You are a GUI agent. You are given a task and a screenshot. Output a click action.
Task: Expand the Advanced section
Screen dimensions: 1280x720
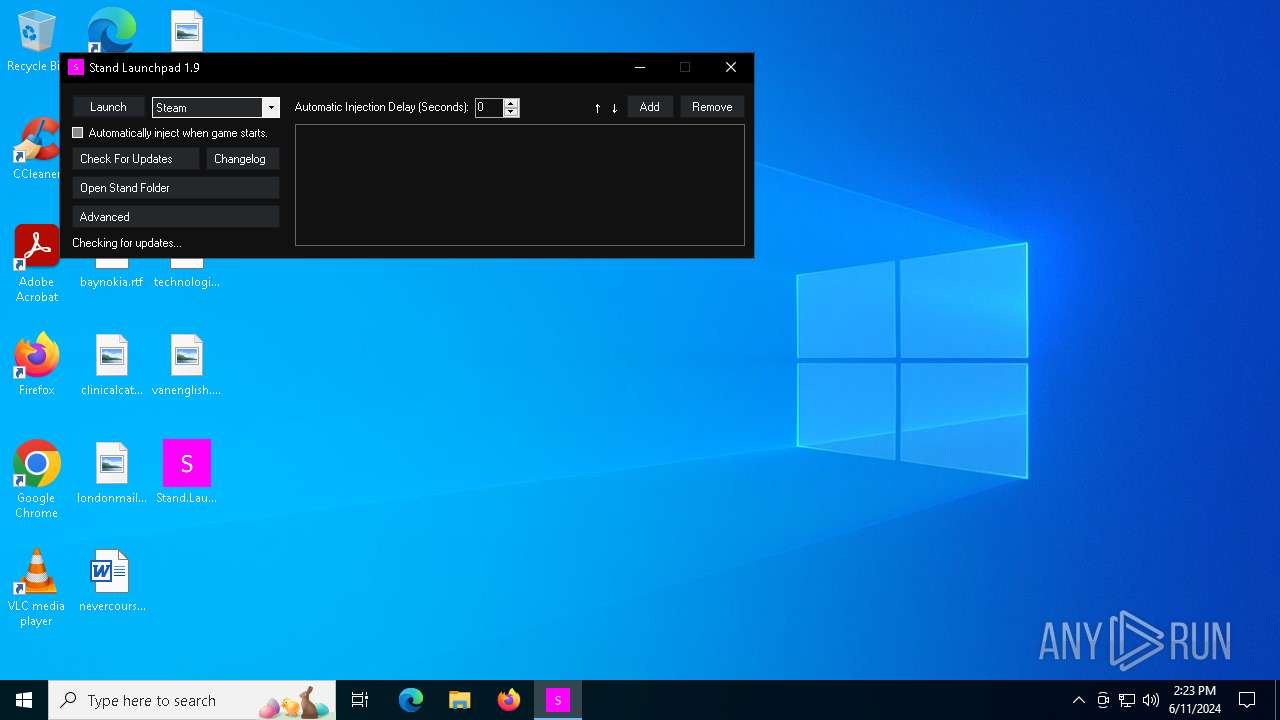click(176, 217)
